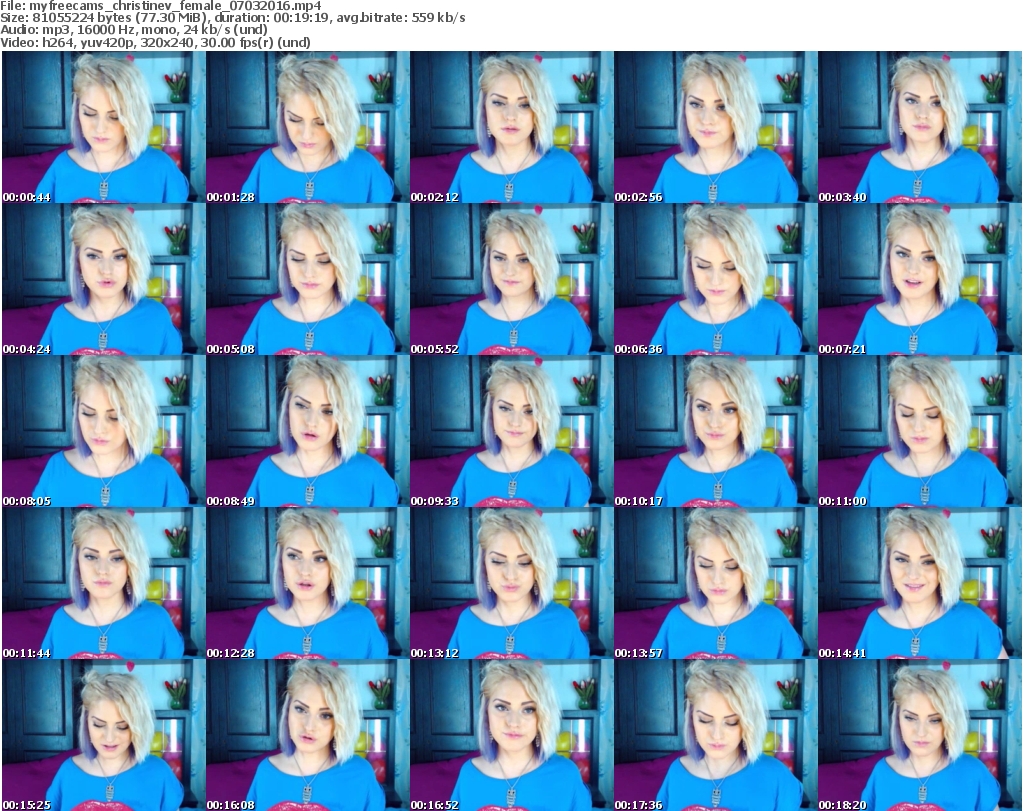Image resolution: width=1024 pixels, height=811 pixels.
Task: Select the thumbnail stamped 00:02:12
Action: pos(511,127)
